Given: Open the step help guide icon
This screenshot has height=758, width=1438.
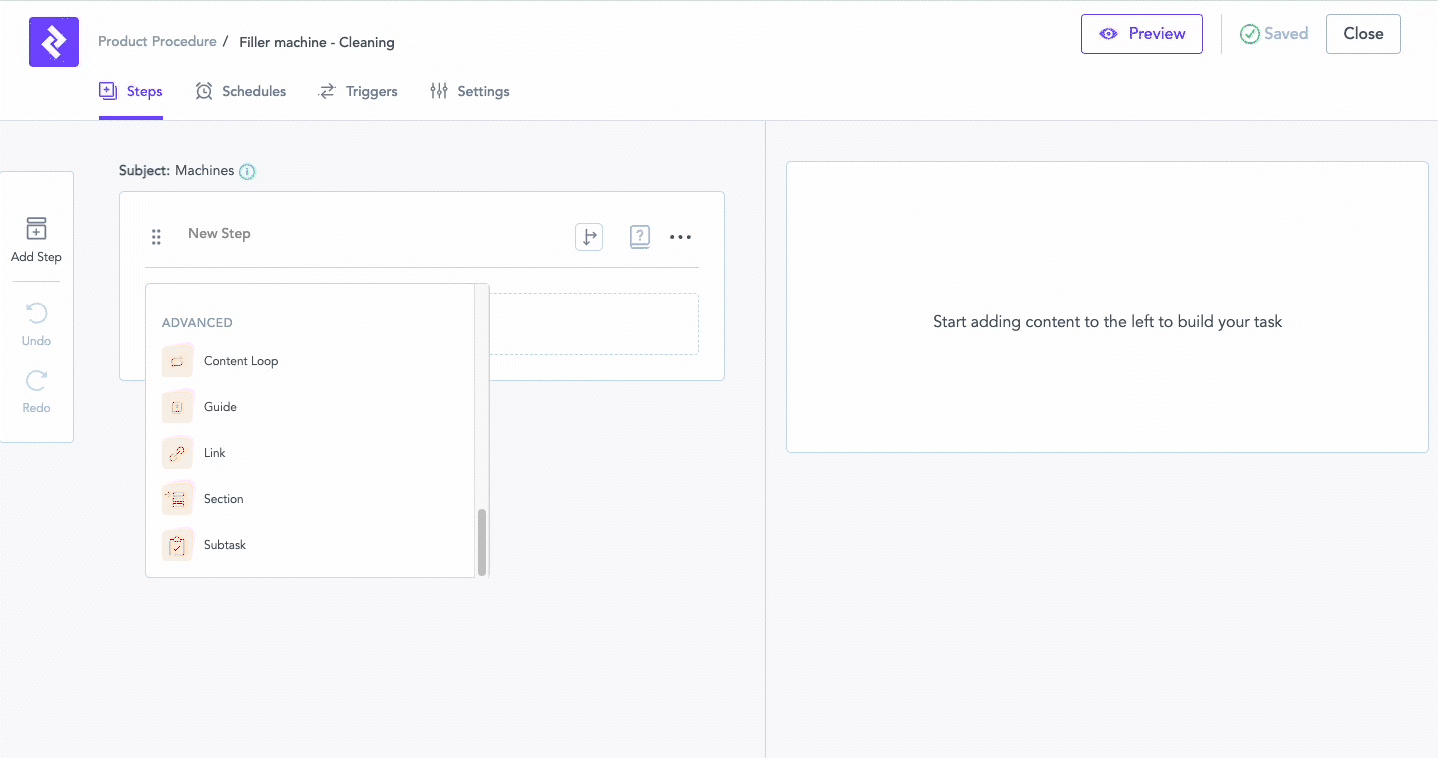Looking at the screenshot, I should (640, 237).
